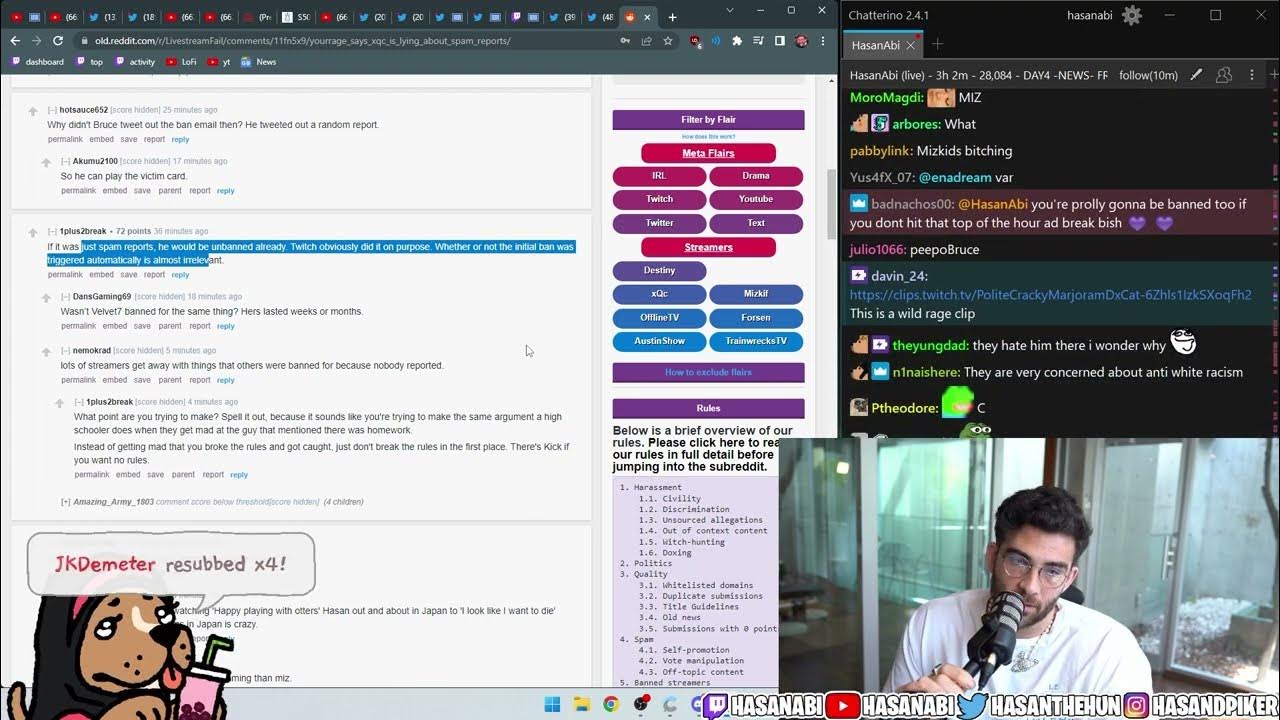
Task: Filter by the TrainwrecksTV flair
Action: click(756, 341)
